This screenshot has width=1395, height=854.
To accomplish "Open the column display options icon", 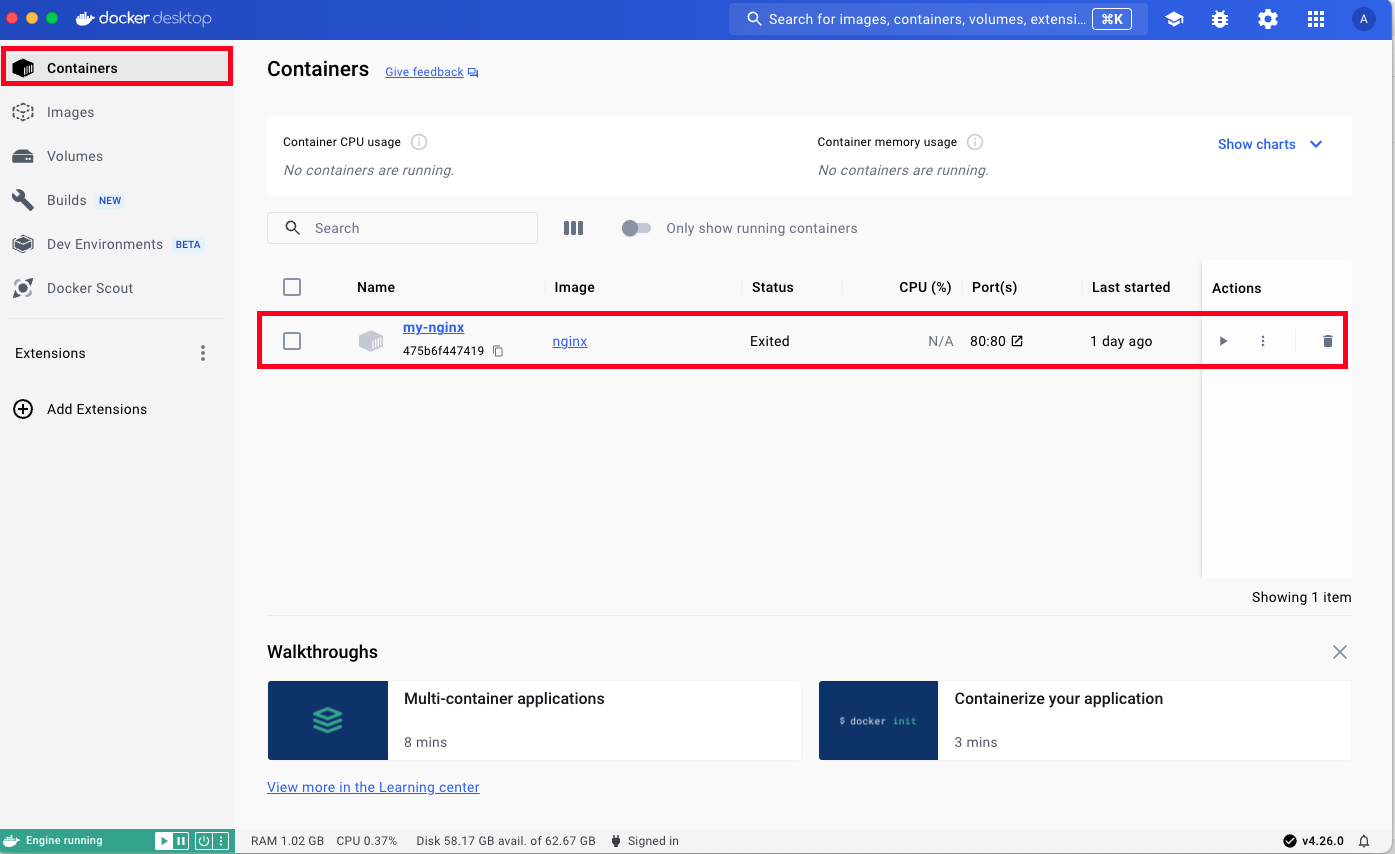I will pos(573,228).
